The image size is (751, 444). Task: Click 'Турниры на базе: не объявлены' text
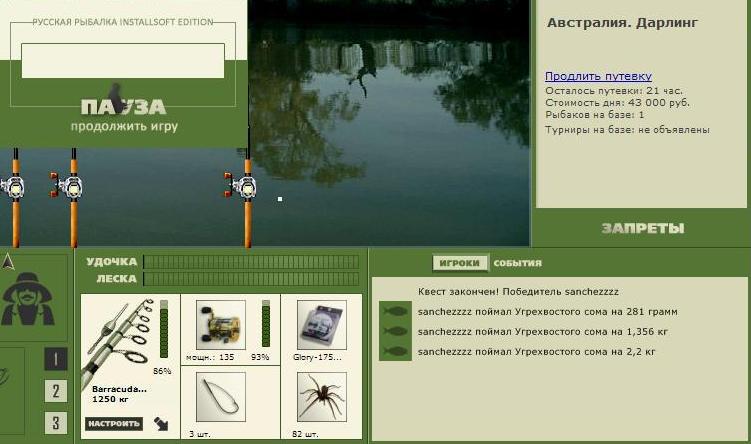click(x=627, y=130)
